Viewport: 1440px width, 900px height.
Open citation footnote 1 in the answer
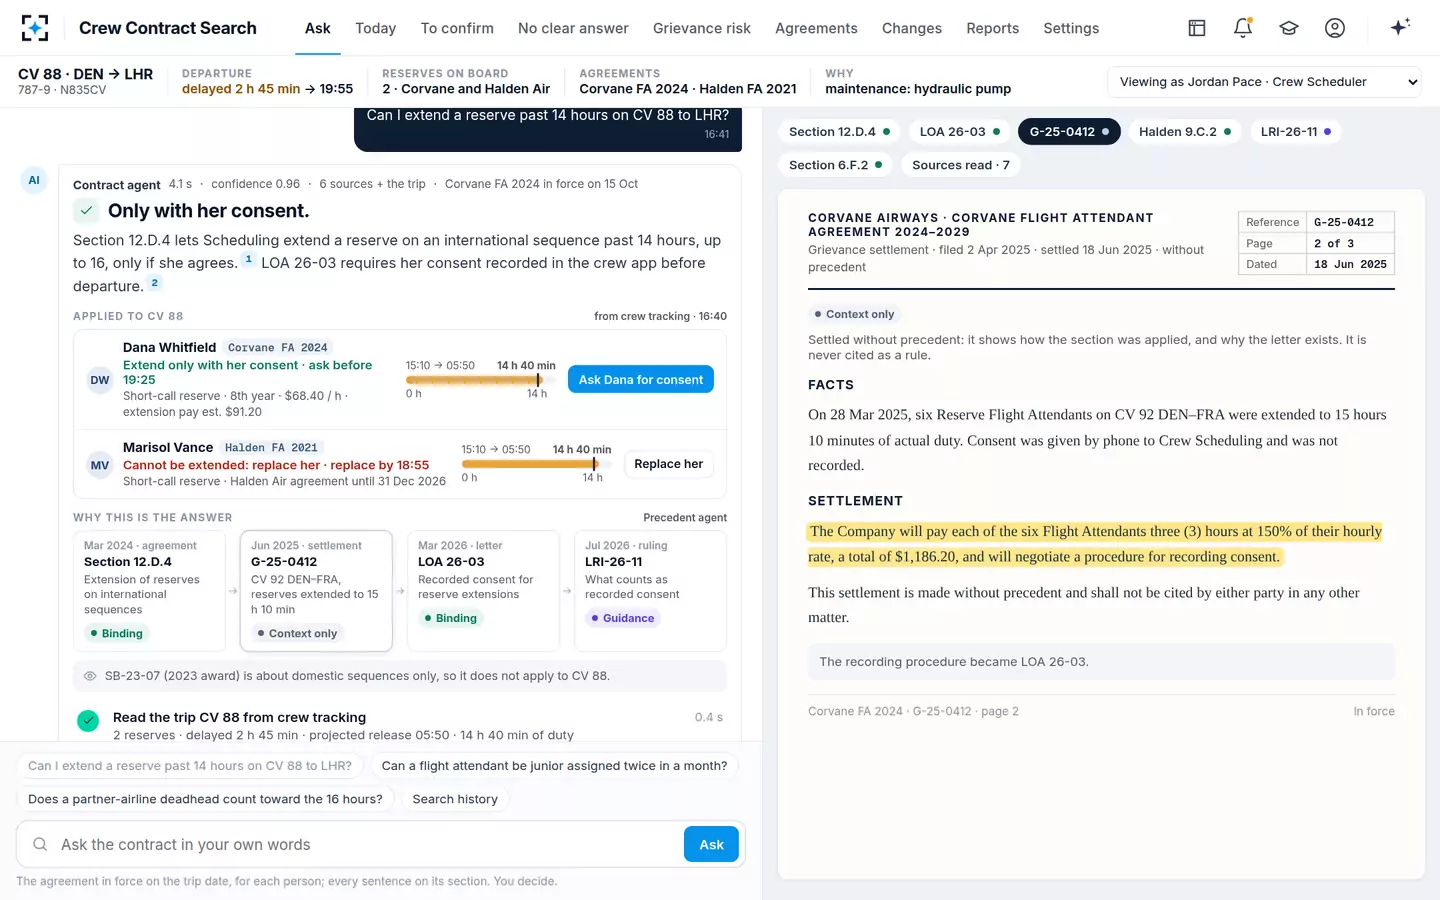click(249, 259)
